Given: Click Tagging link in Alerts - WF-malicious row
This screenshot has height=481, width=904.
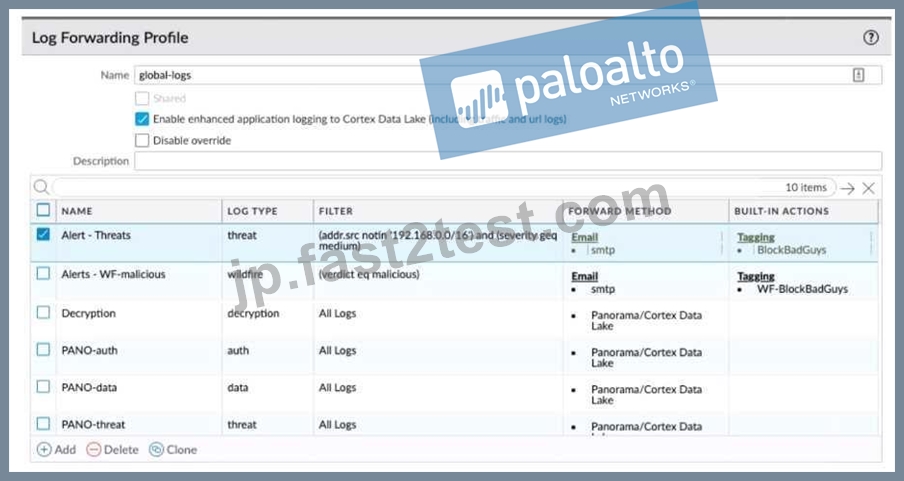Looking at the screenshot, I should coord(756,276).
